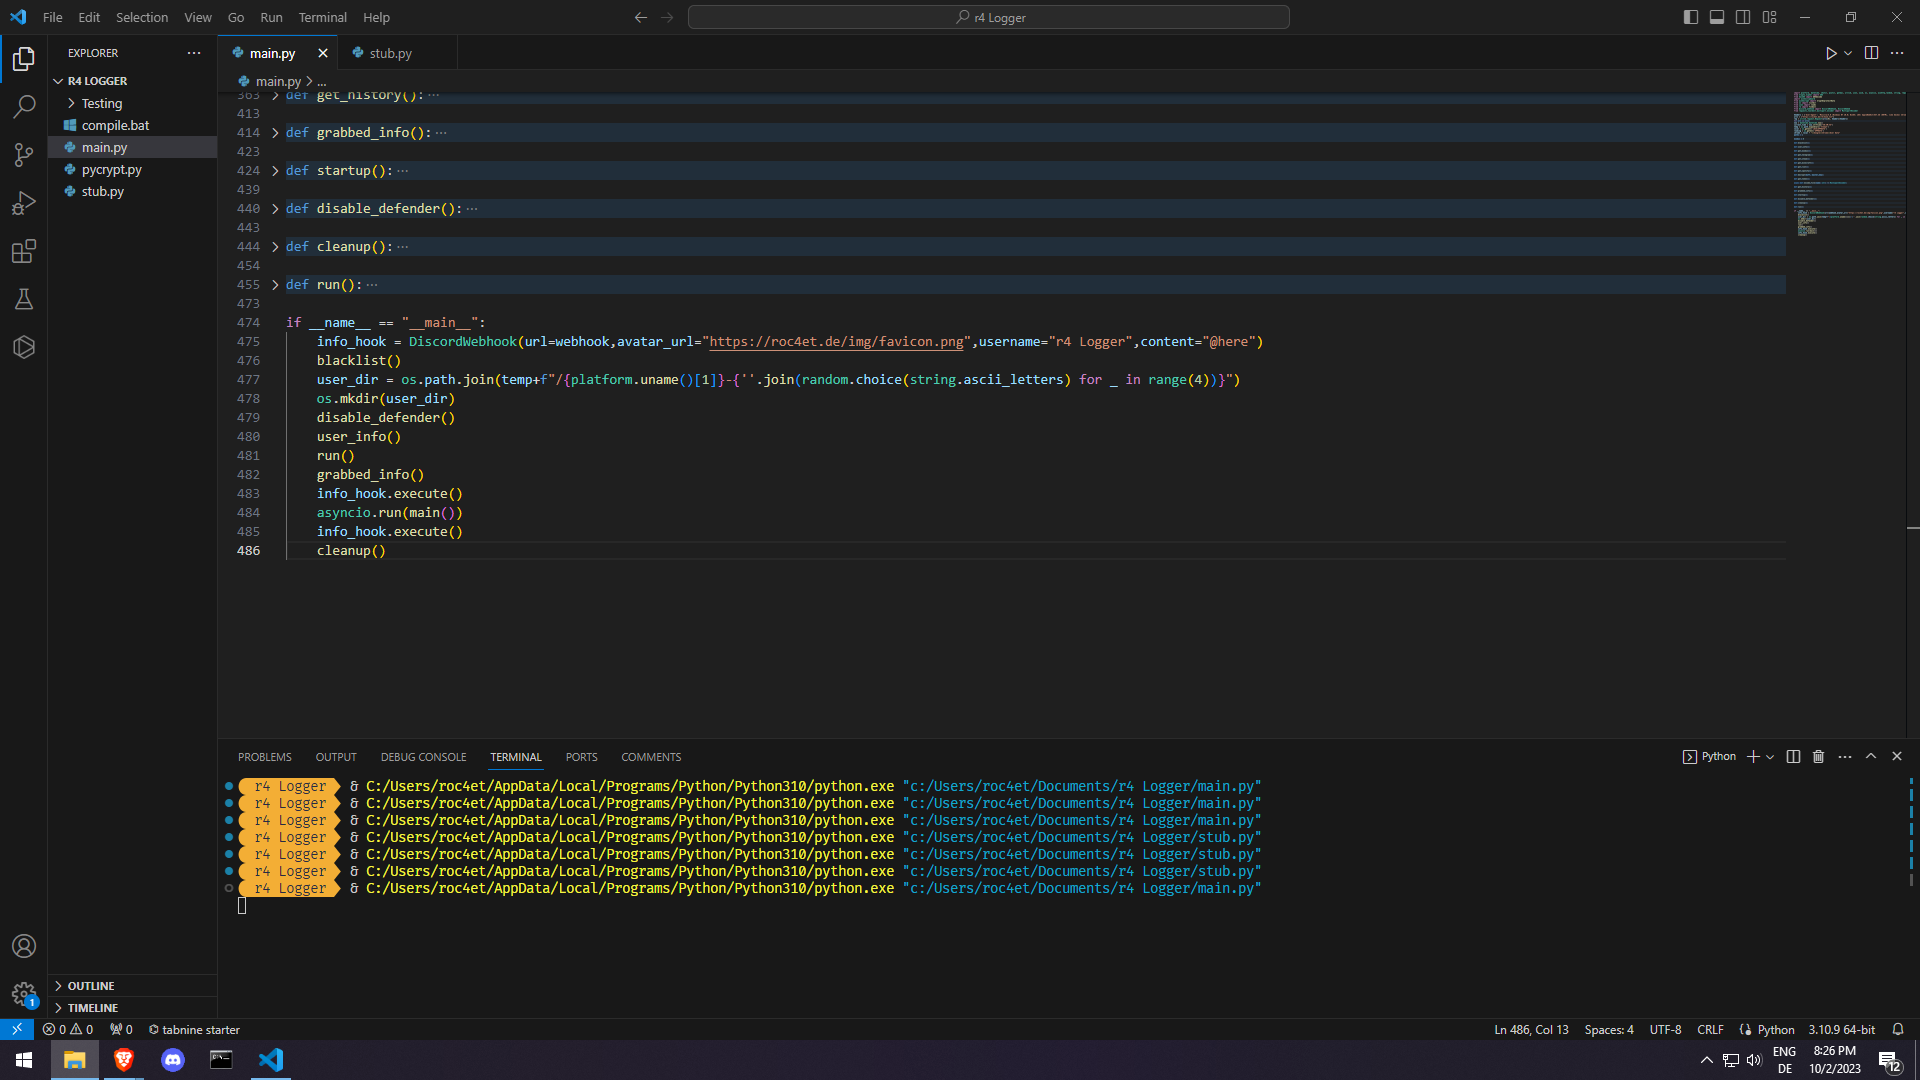Screen dimensions: 1920x1080
Task: Maximize the terminal panel with caret
Action: tap(1871, 757)
